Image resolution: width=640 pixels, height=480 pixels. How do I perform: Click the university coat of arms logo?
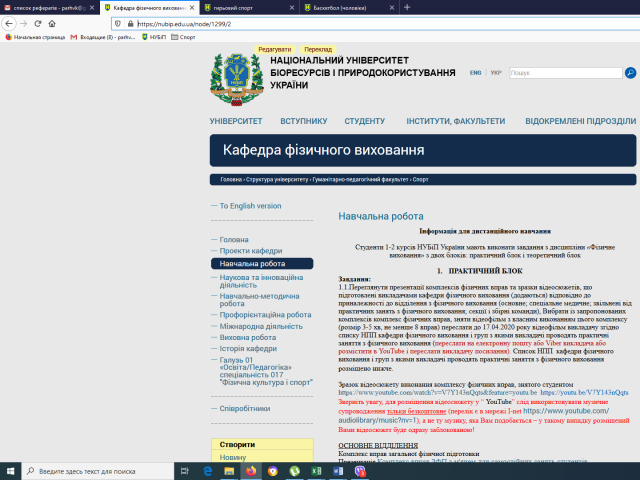(x=237, y=80)
